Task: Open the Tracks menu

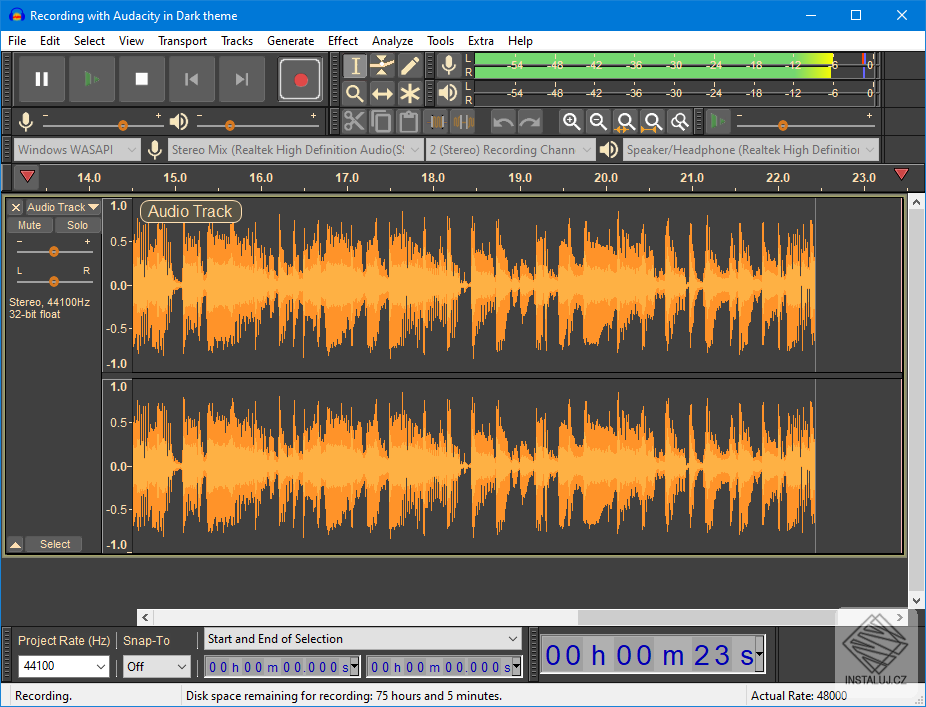Action: click(237, 41)
